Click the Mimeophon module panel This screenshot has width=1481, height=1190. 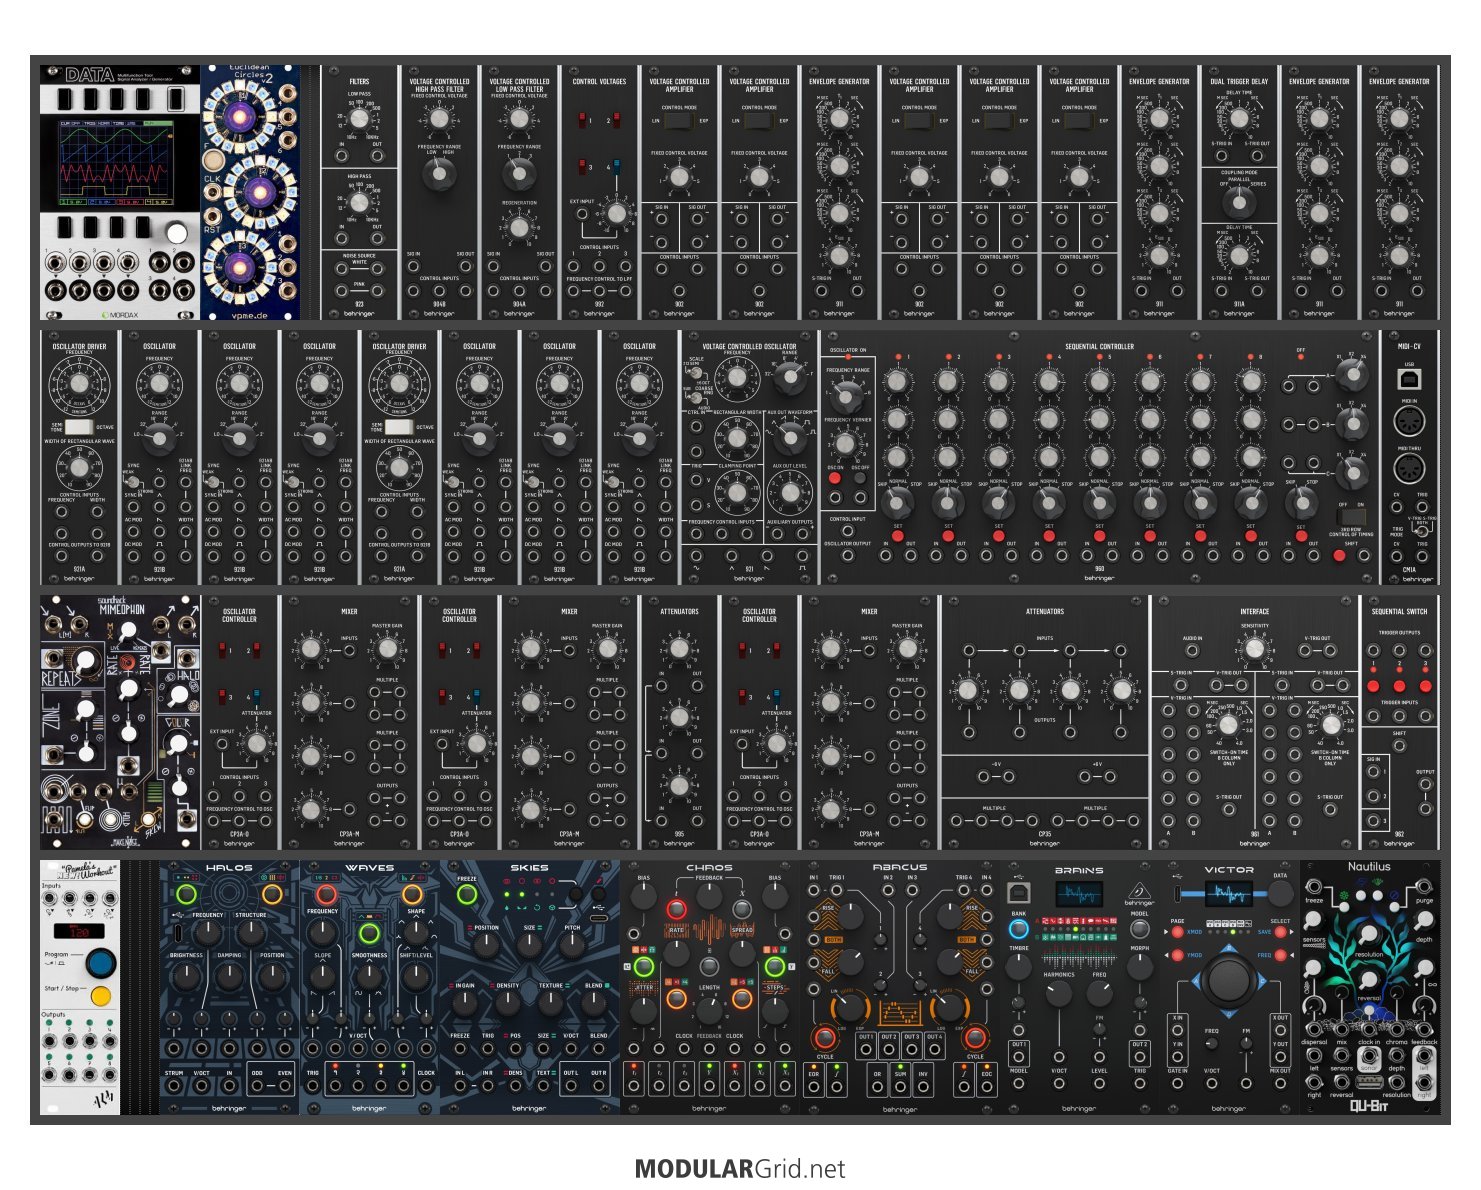120,723
